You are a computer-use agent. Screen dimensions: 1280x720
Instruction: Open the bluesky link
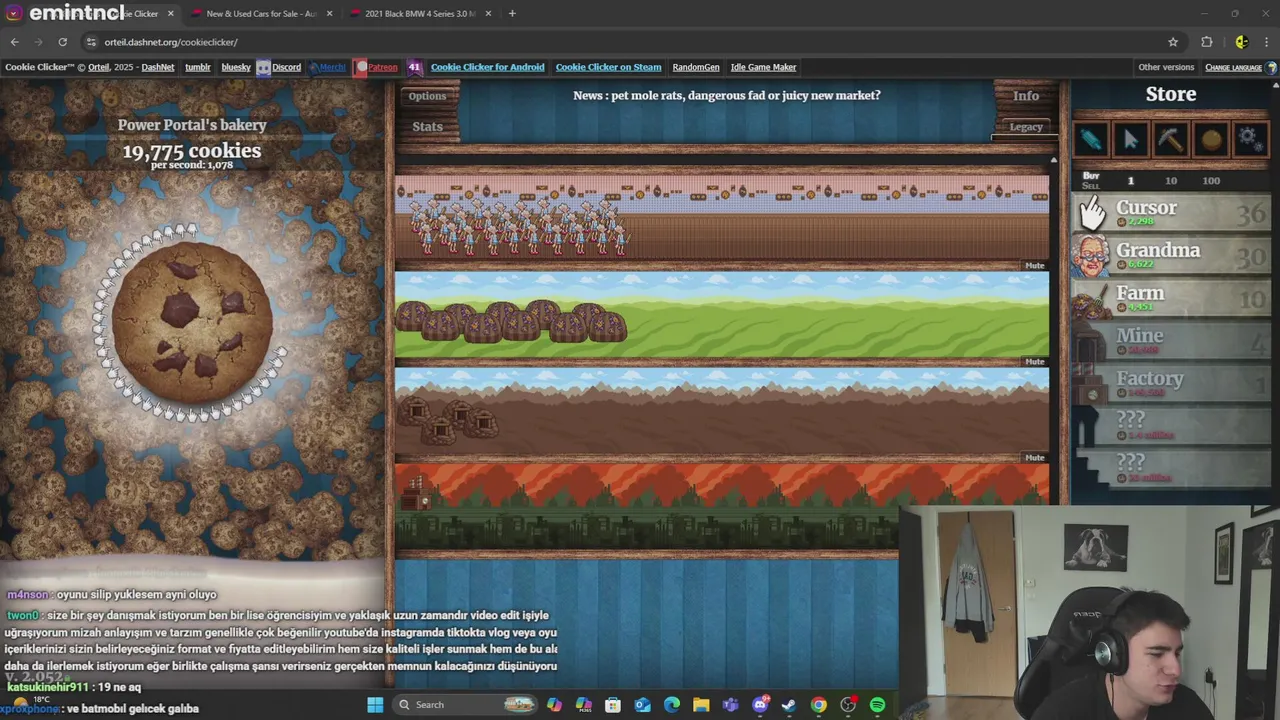point(236,67)
